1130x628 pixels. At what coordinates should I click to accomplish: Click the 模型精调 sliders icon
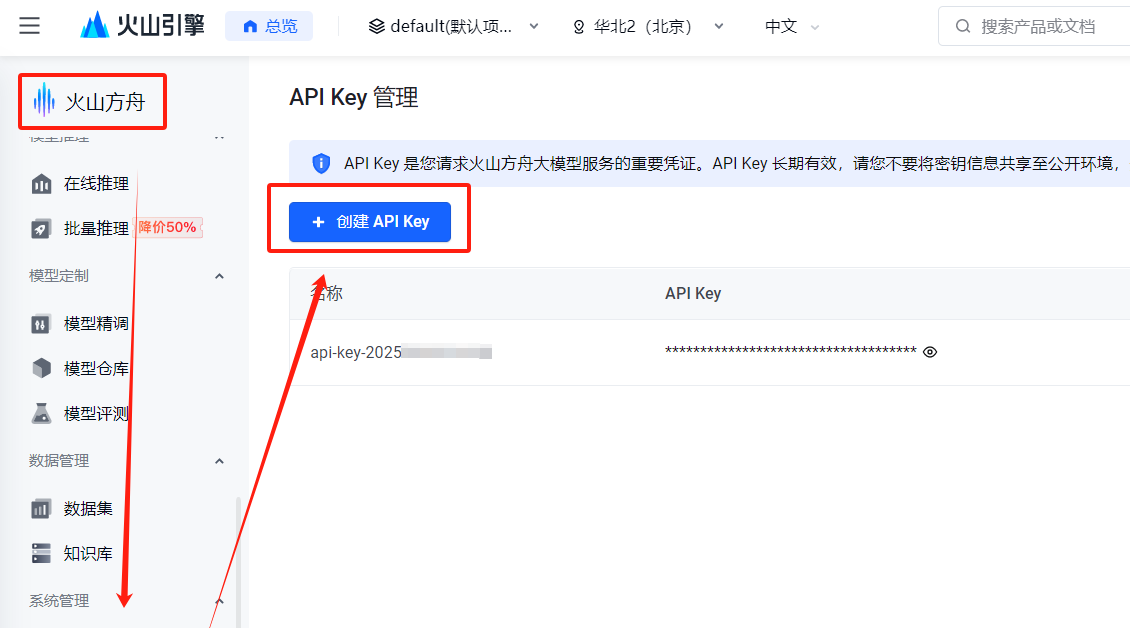point(40,324)
